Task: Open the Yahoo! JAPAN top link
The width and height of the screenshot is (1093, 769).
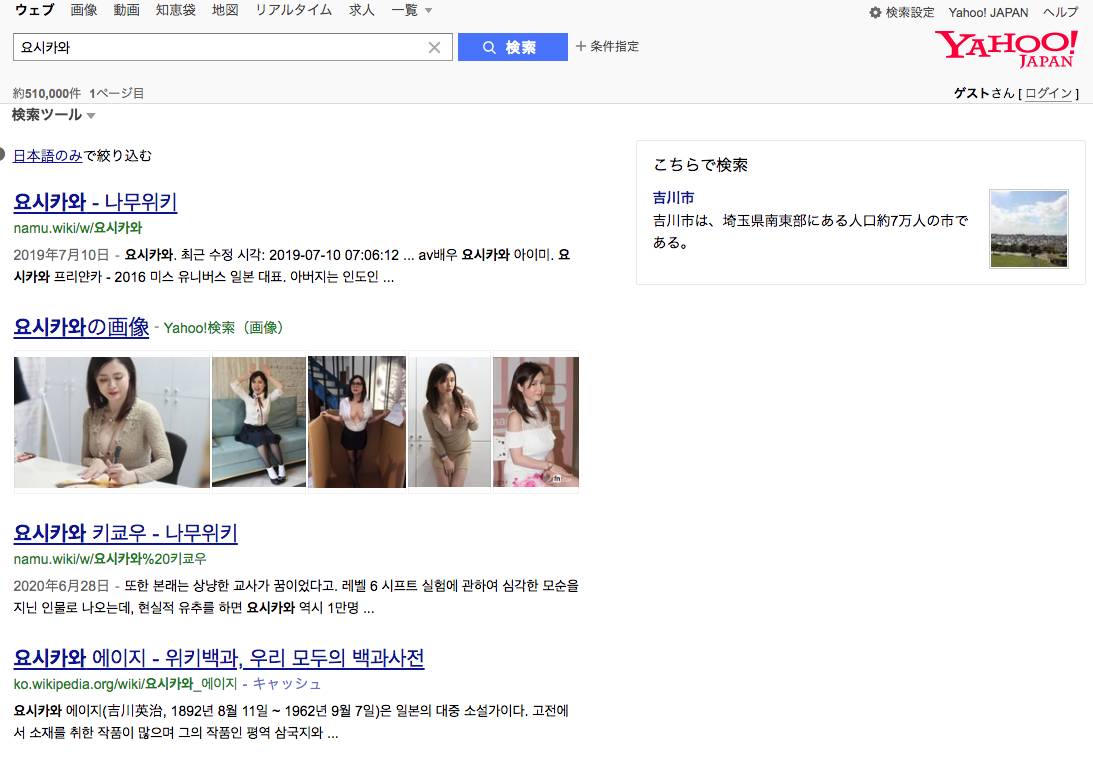Action: pos(988,13)
